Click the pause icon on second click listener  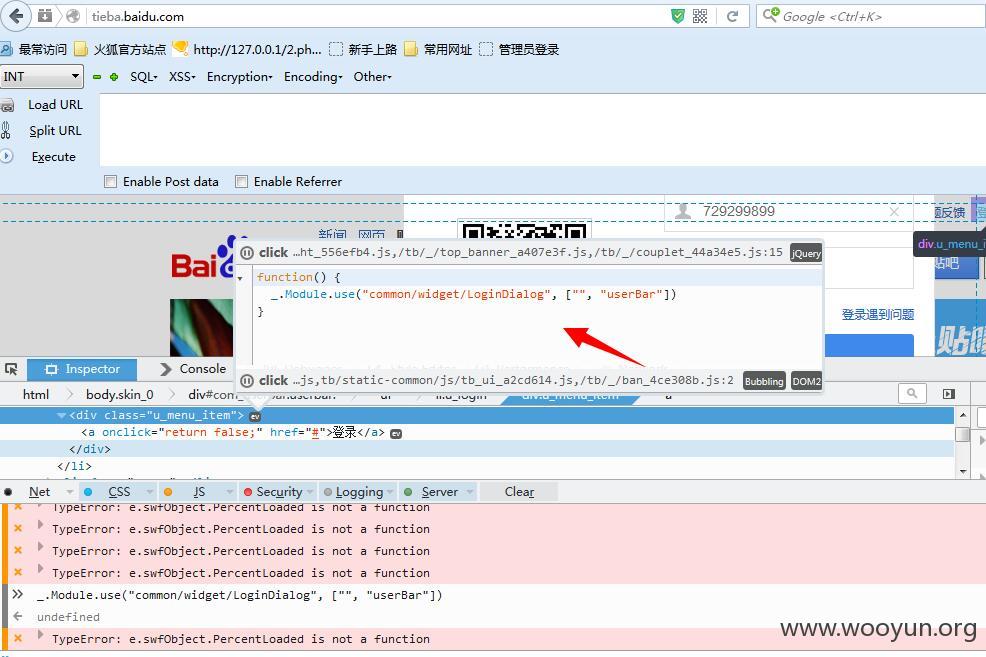coord(247,380)
